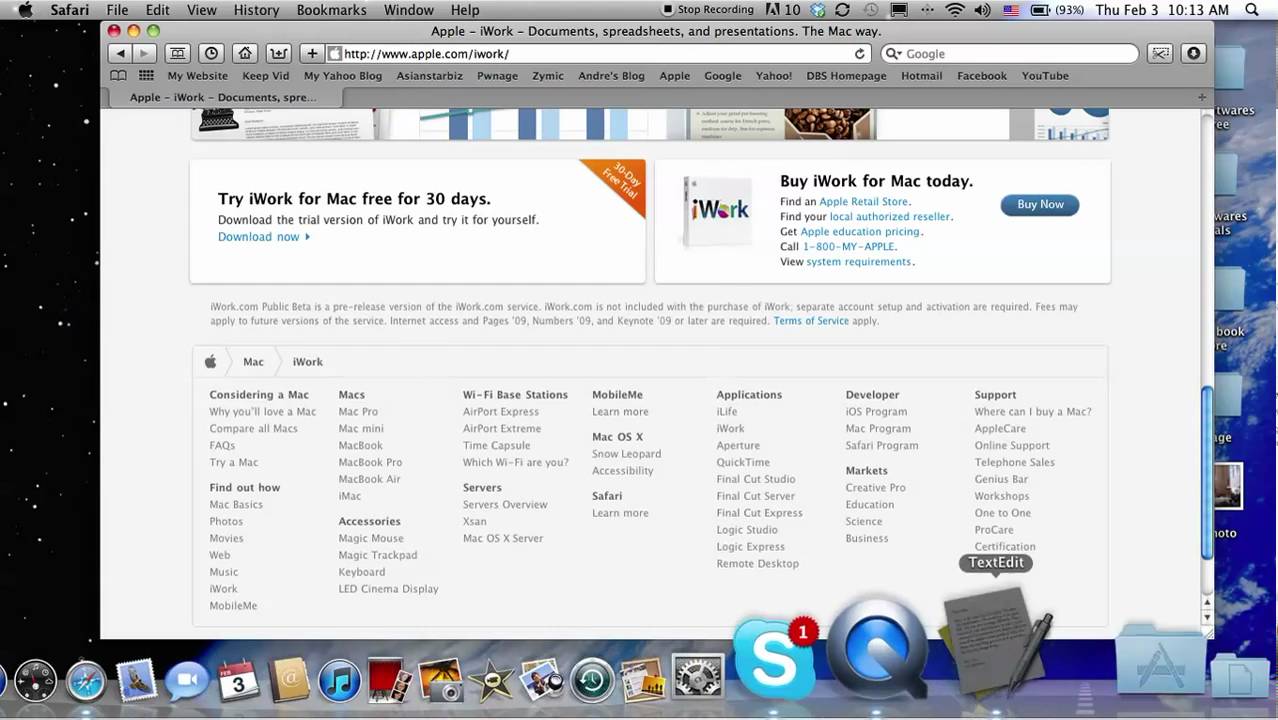Screen dimensions: 1278x720
Task: Click the MacBook Pro footer link
Action: 370,463
